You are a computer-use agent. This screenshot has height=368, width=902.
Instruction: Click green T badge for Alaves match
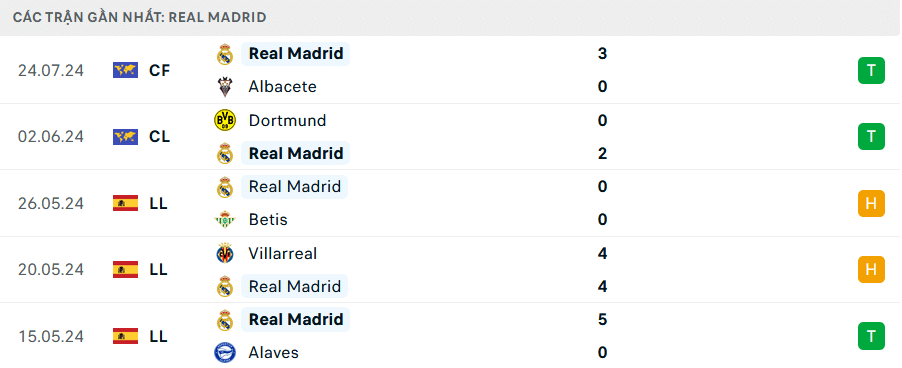(x=872, y=336)
